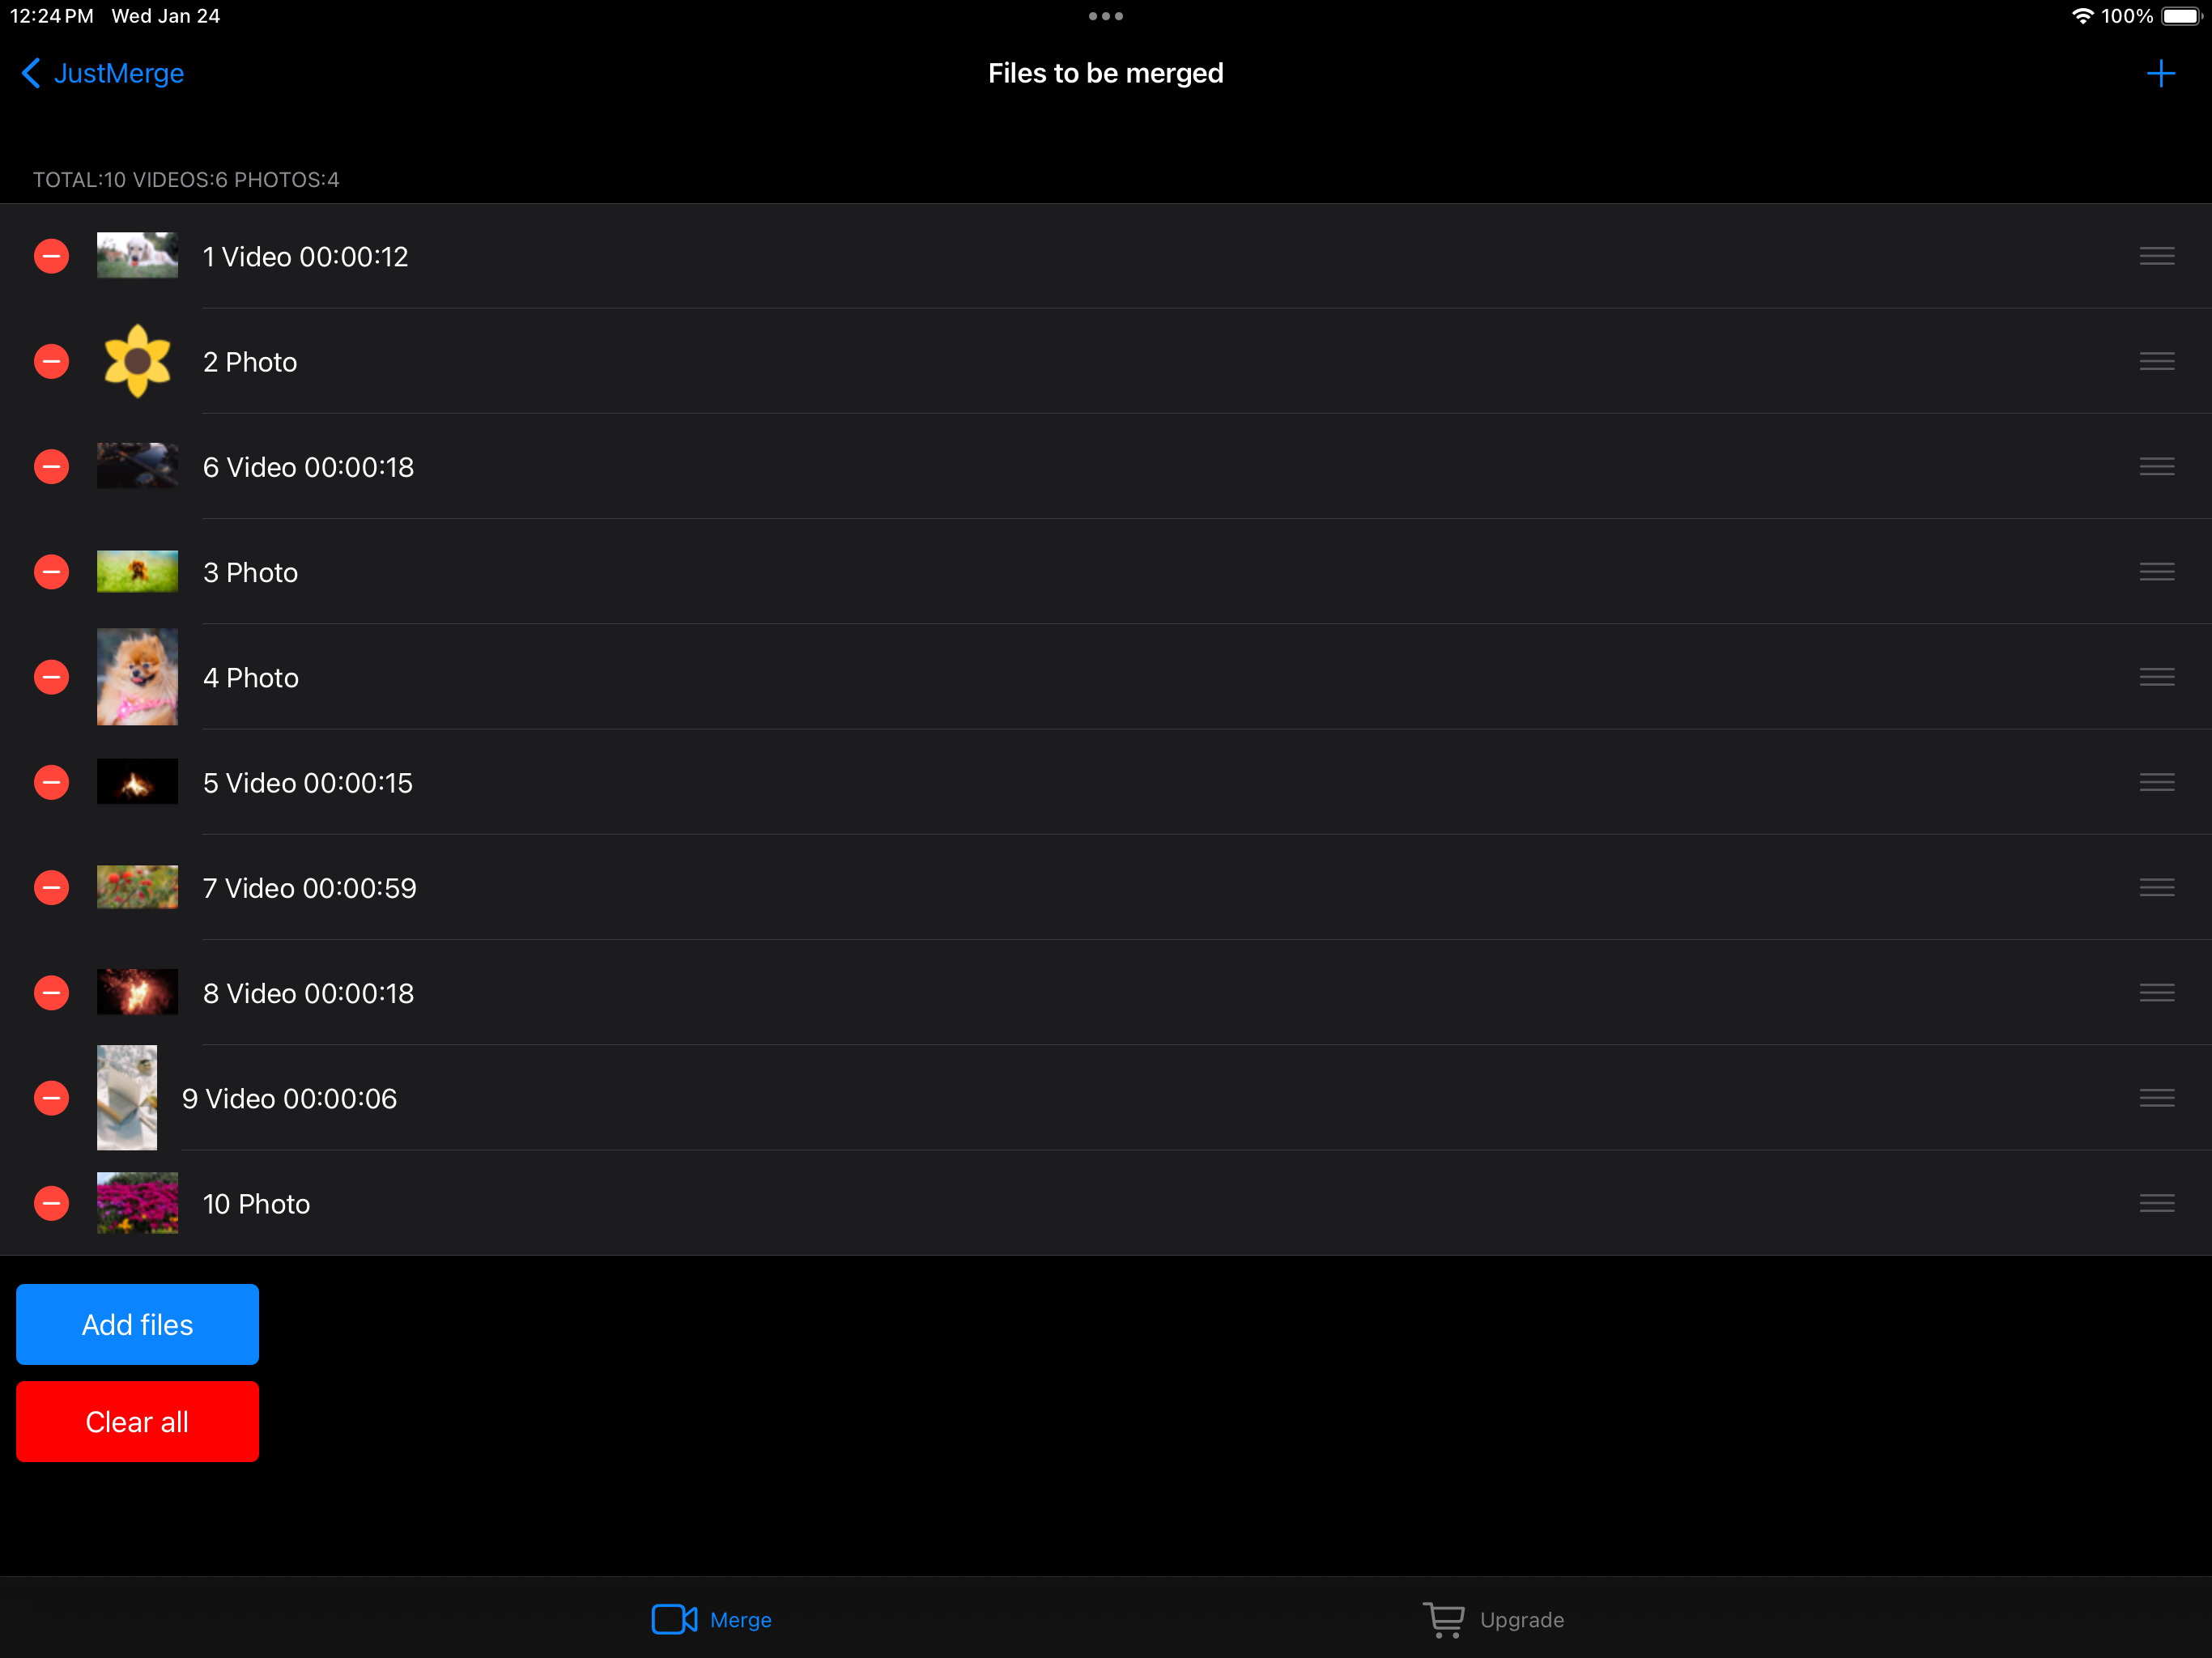Select the 8 Video 00:00:18 row
The height and width of the screenshot is (1658, 2212).
[1106, 993]
